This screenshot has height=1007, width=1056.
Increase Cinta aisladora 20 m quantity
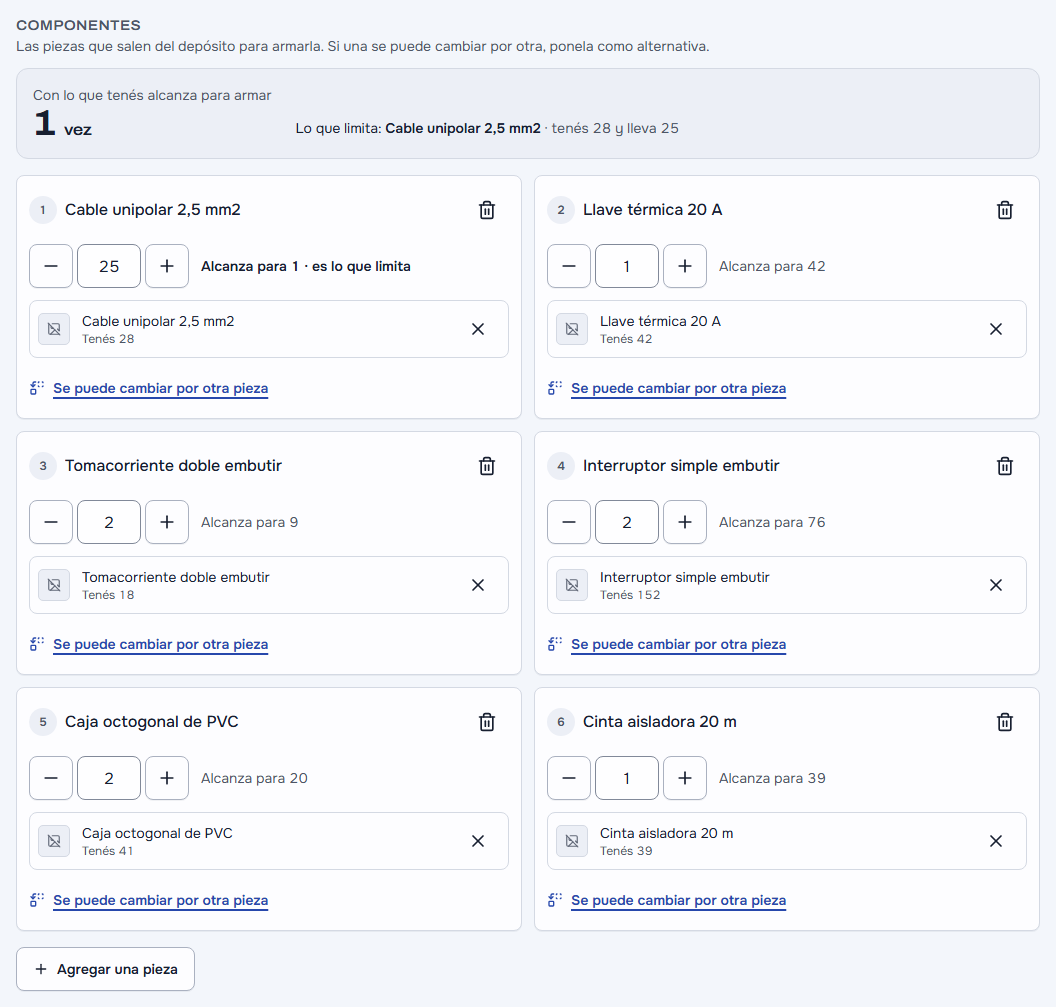(685, 778)
